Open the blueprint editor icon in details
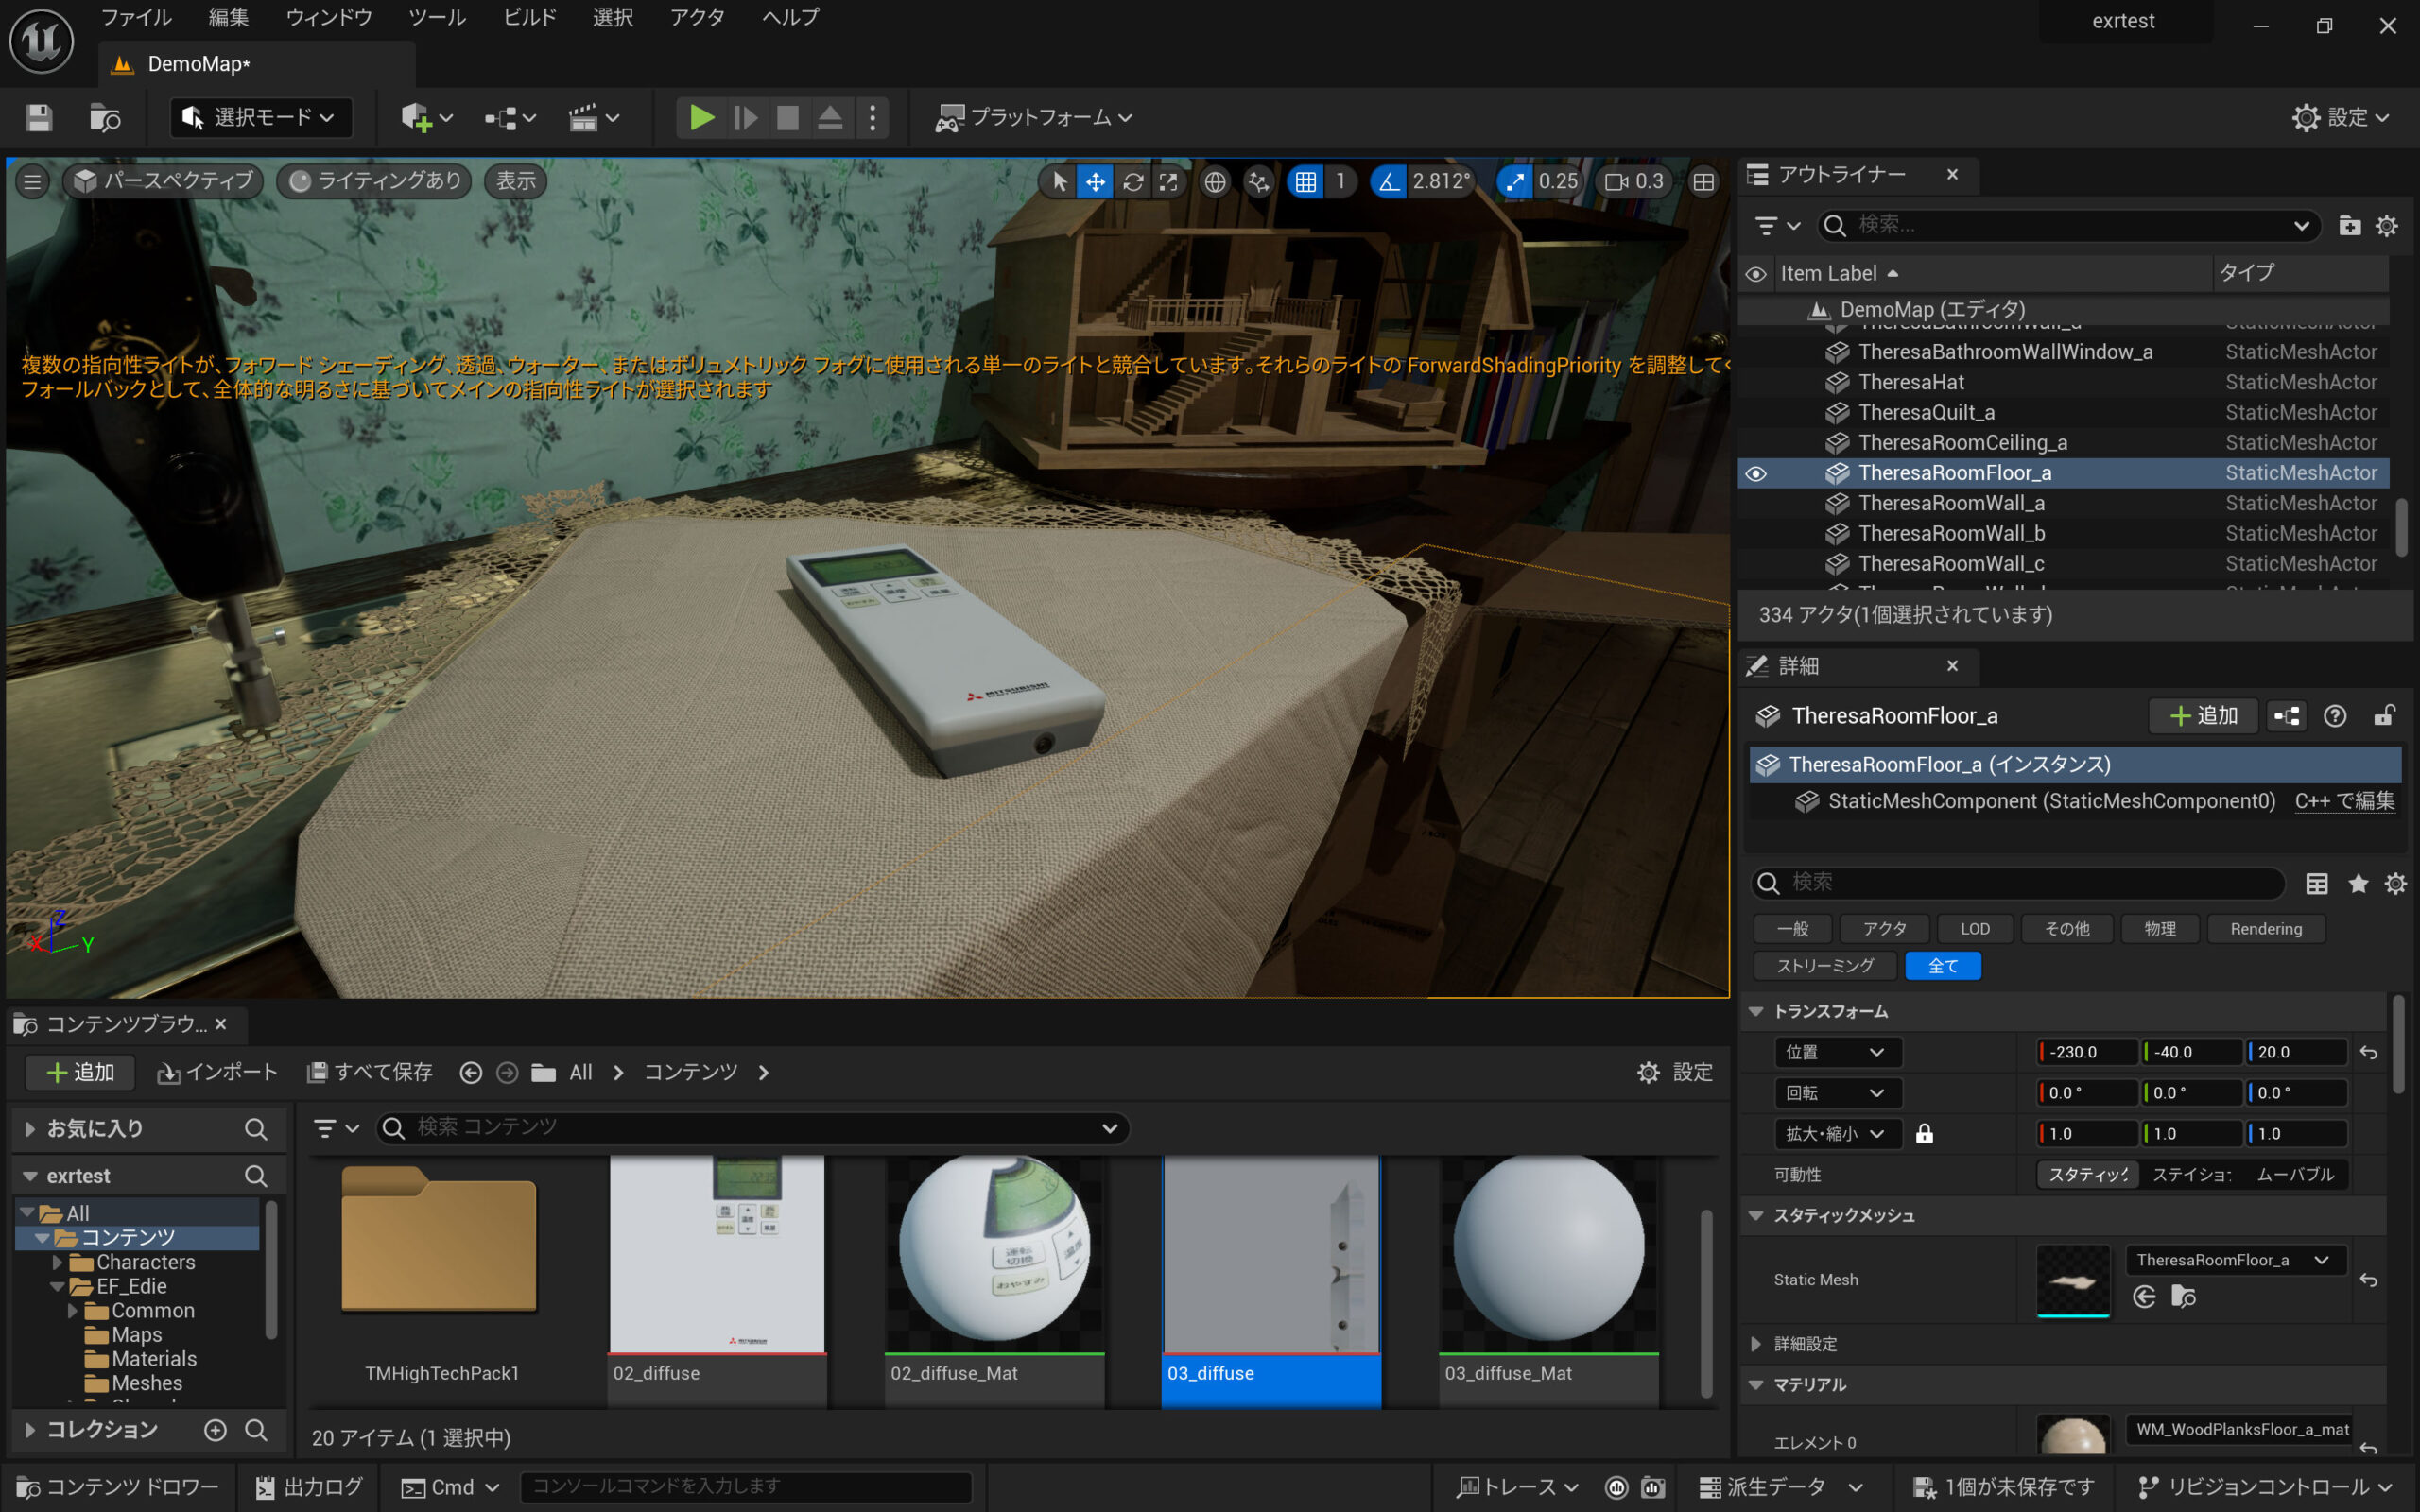Screen dimensions: 2420x1512 tap(2286, 716)
